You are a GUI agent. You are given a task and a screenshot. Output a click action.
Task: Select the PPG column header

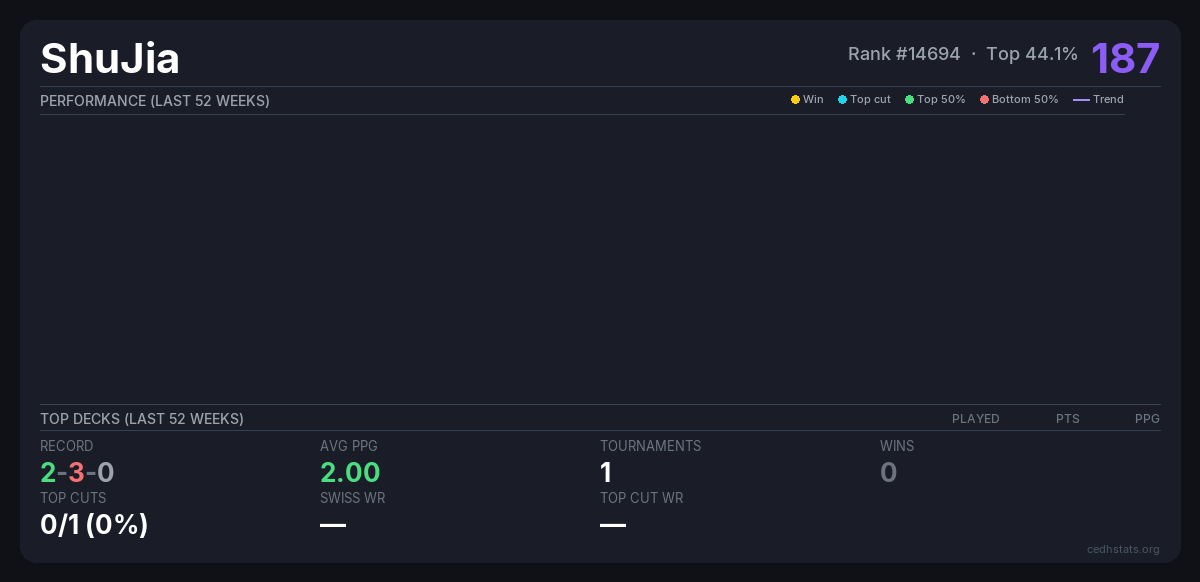(x=1147, y=419)
